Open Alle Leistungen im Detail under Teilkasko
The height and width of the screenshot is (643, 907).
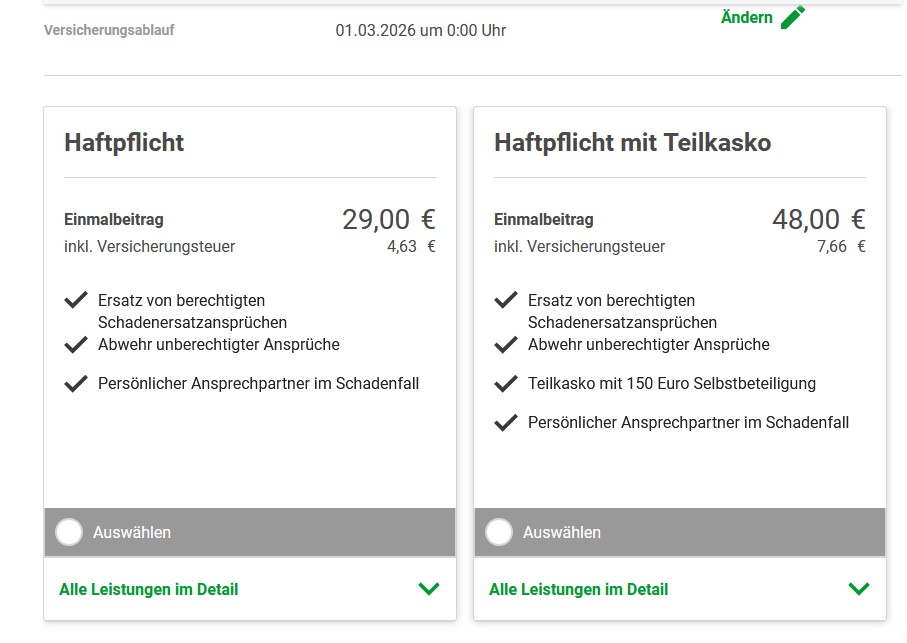coord(578,589)
